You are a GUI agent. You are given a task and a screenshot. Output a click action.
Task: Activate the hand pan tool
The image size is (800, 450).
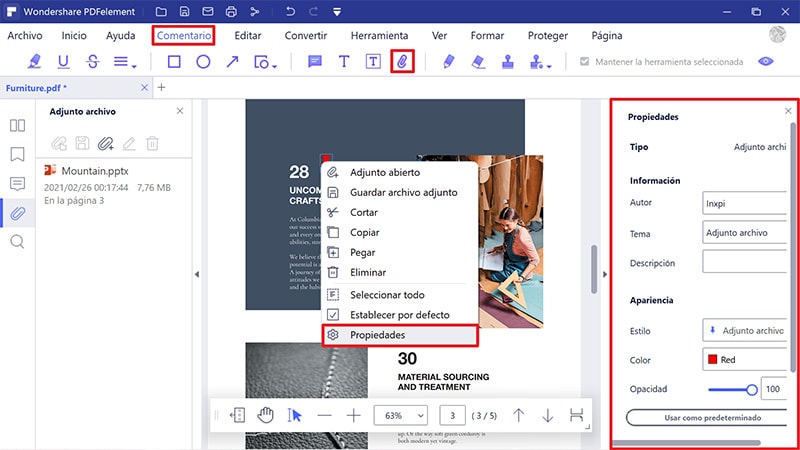pos(266,415)
